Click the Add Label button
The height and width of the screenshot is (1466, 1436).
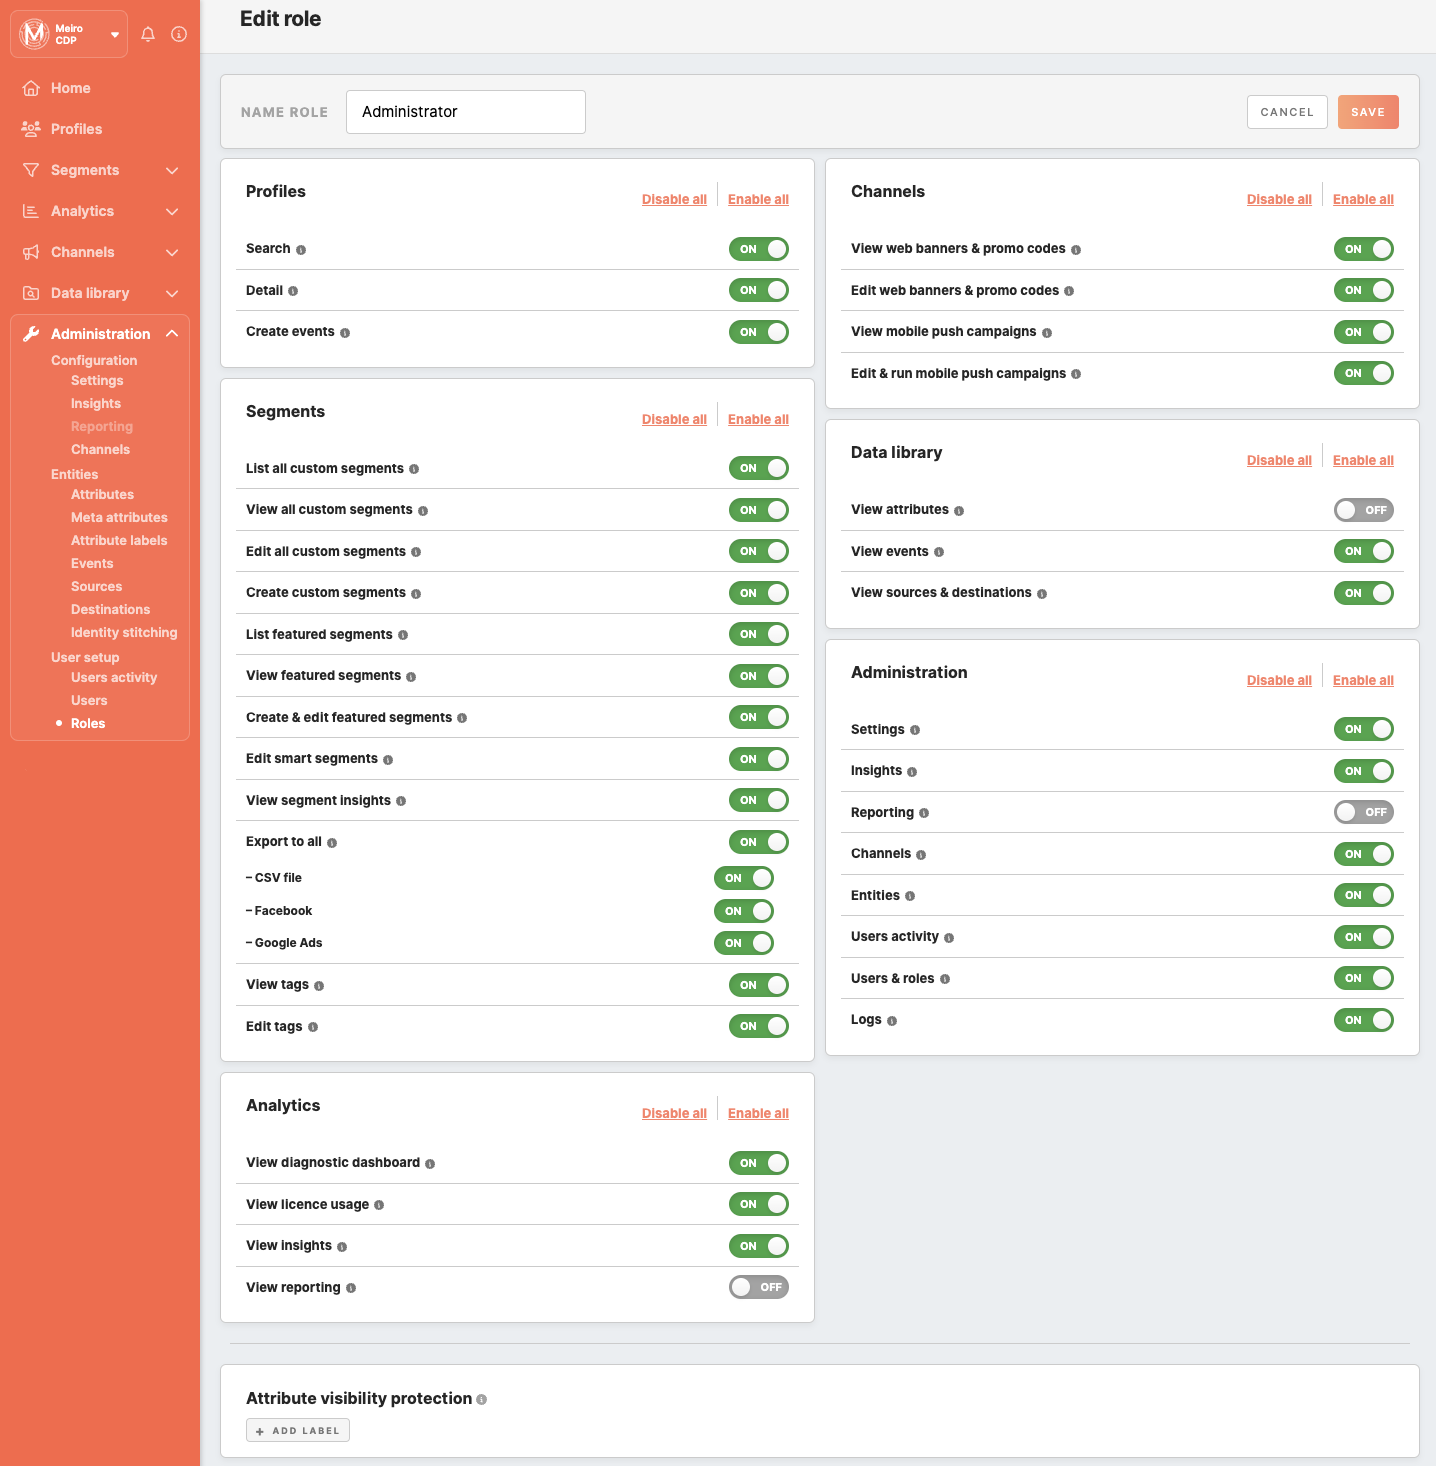(298, 1430)
